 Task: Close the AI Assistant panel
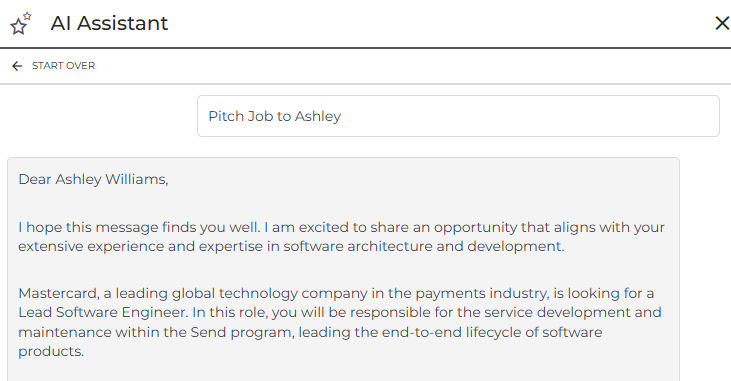coord(722,23)
